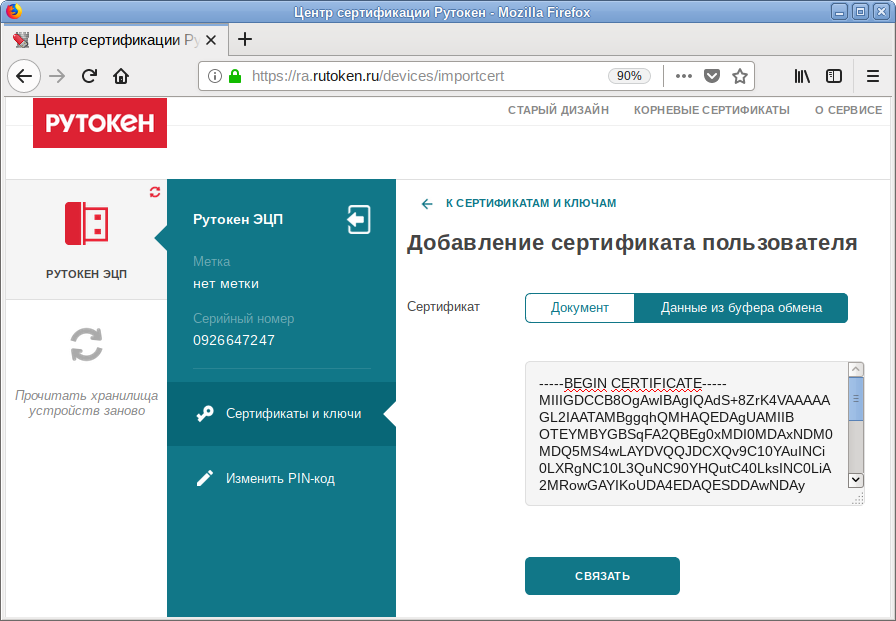
Task: Click the РУТОКЕН ЭЦП device label
Action: (86, 274)
